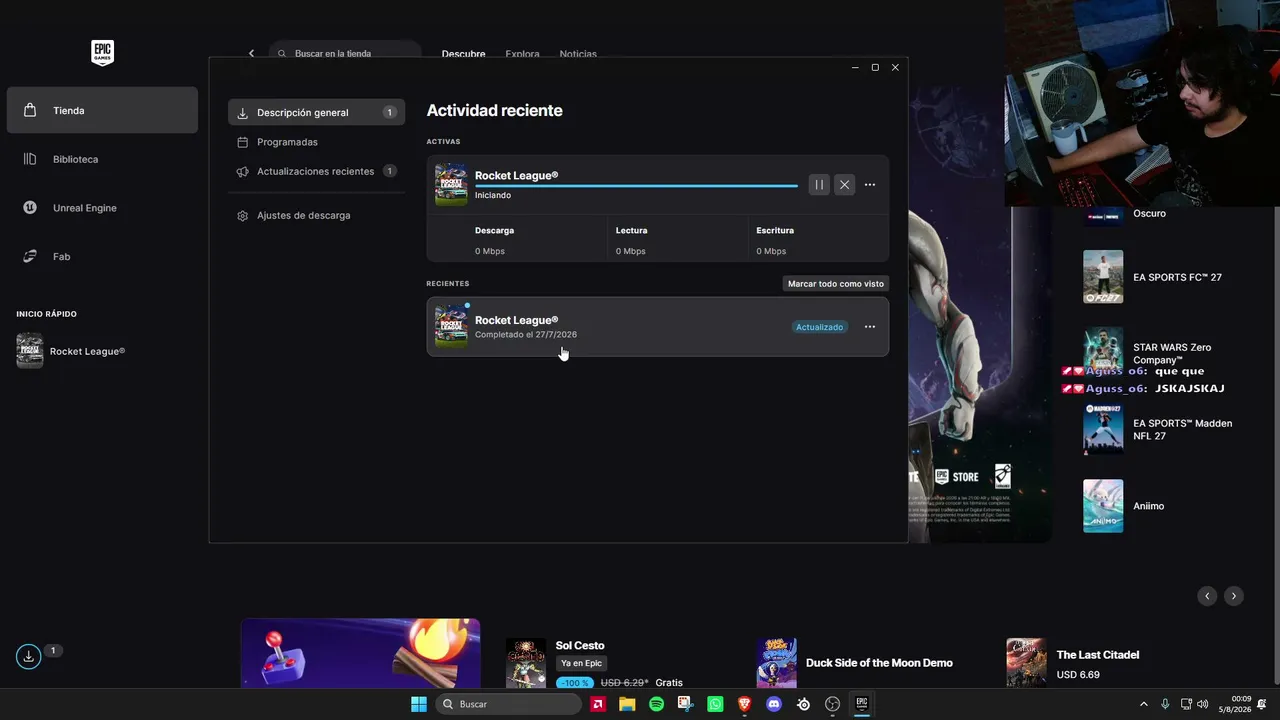
Task: Switch to the Descubre tab
Action: [463, 54]
